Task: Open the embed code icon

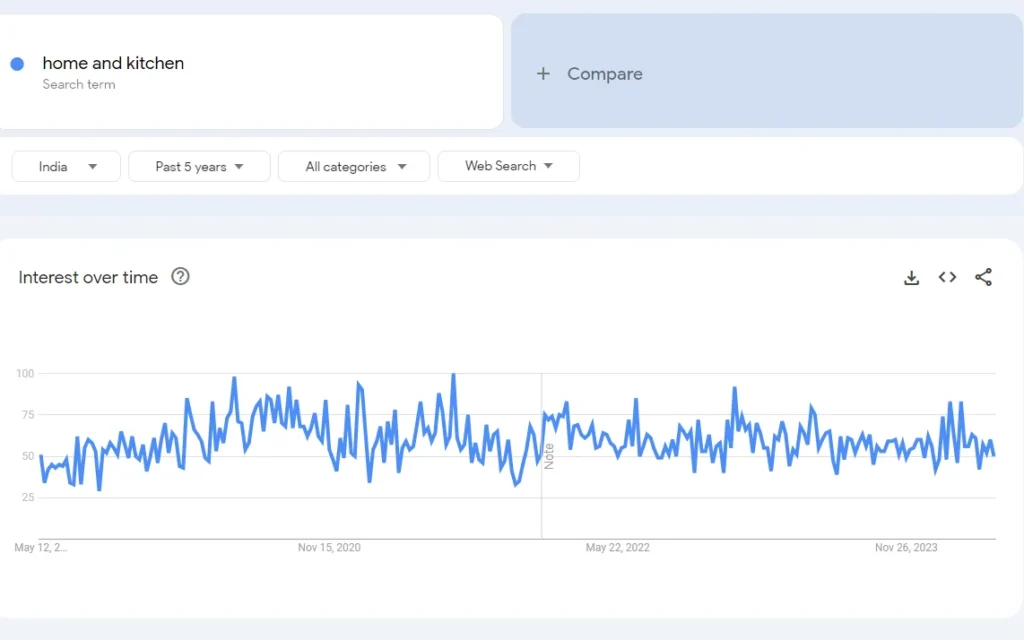Action: (x=947, y=278)
